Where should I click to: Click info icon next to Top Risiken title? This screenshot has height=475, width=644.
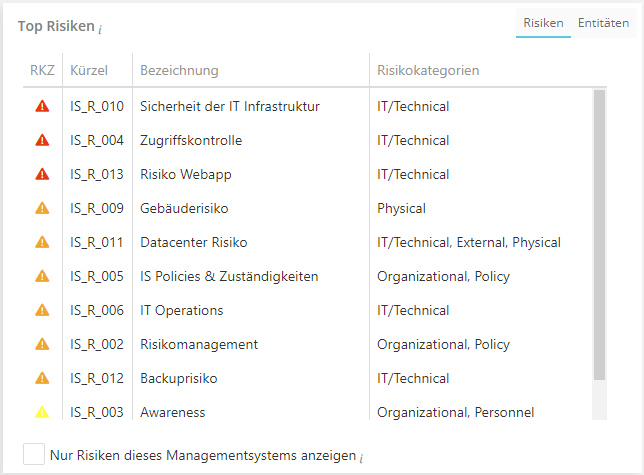click(x=100, y=29)
